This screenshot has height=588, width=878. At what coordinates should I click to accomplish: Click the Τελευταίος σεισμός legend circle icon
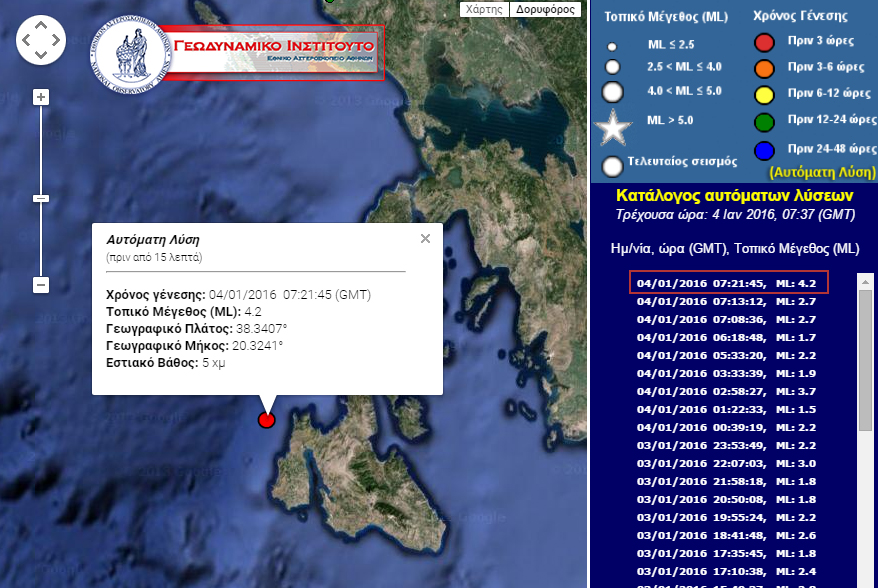coord(613,165)
